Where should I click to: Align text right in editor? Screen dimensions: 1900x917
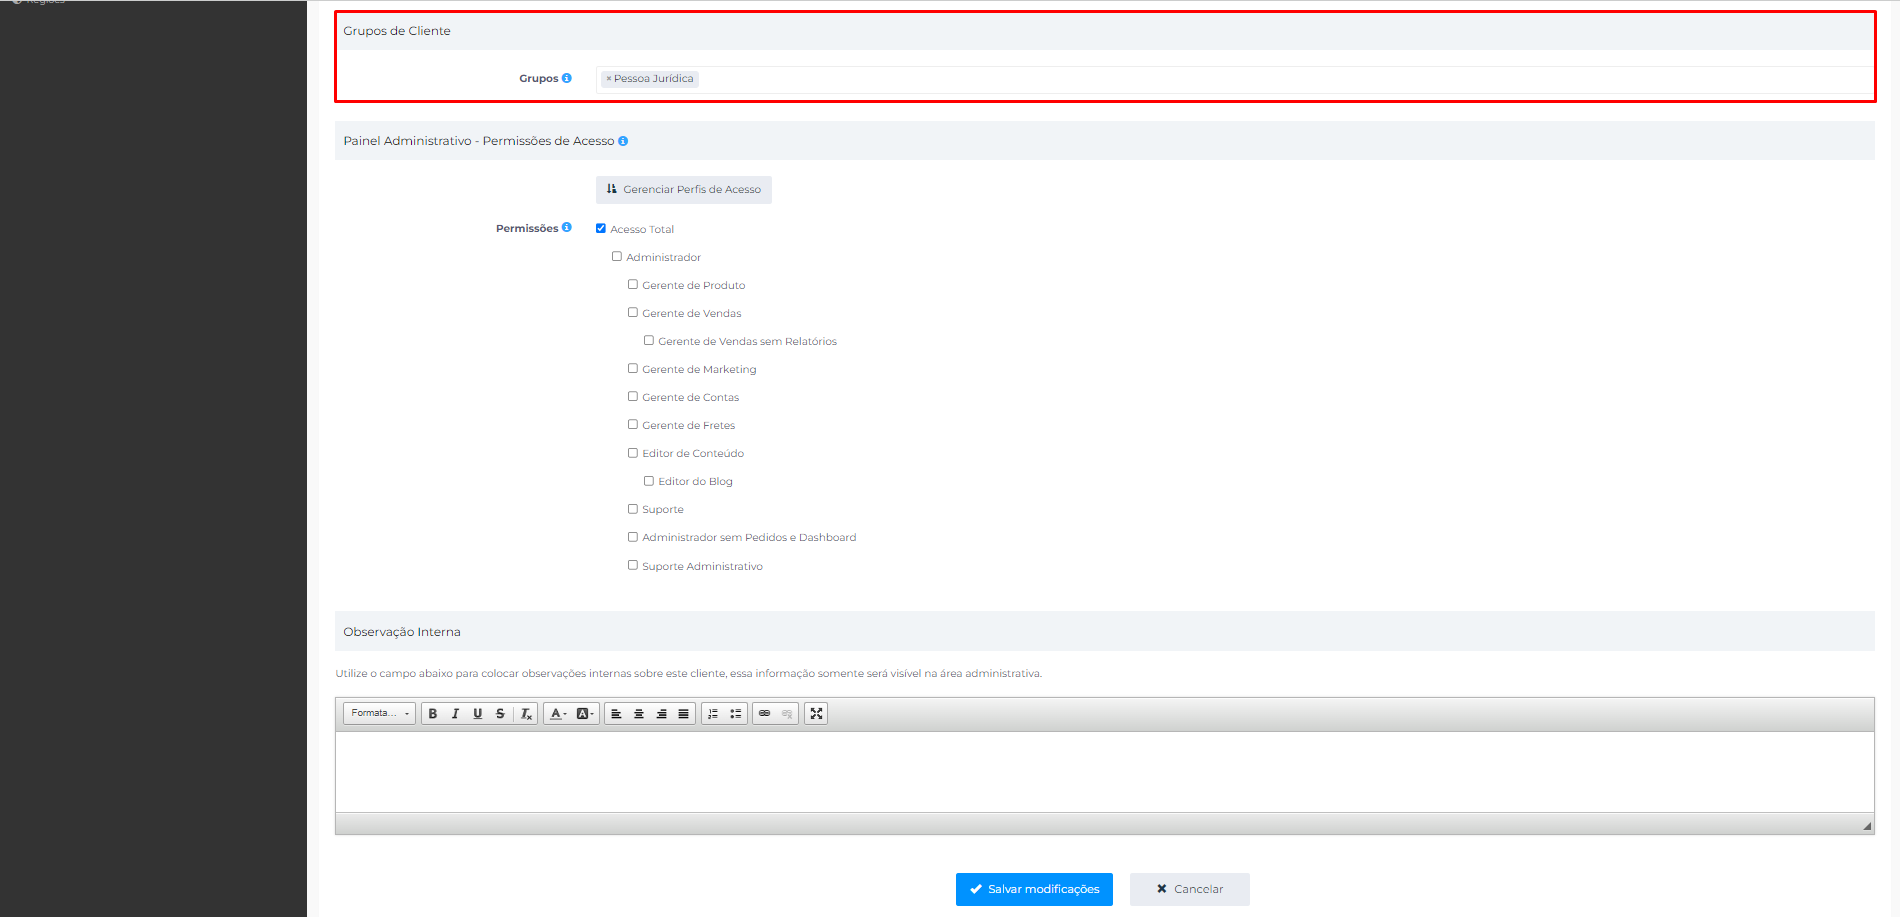(661, 713)
